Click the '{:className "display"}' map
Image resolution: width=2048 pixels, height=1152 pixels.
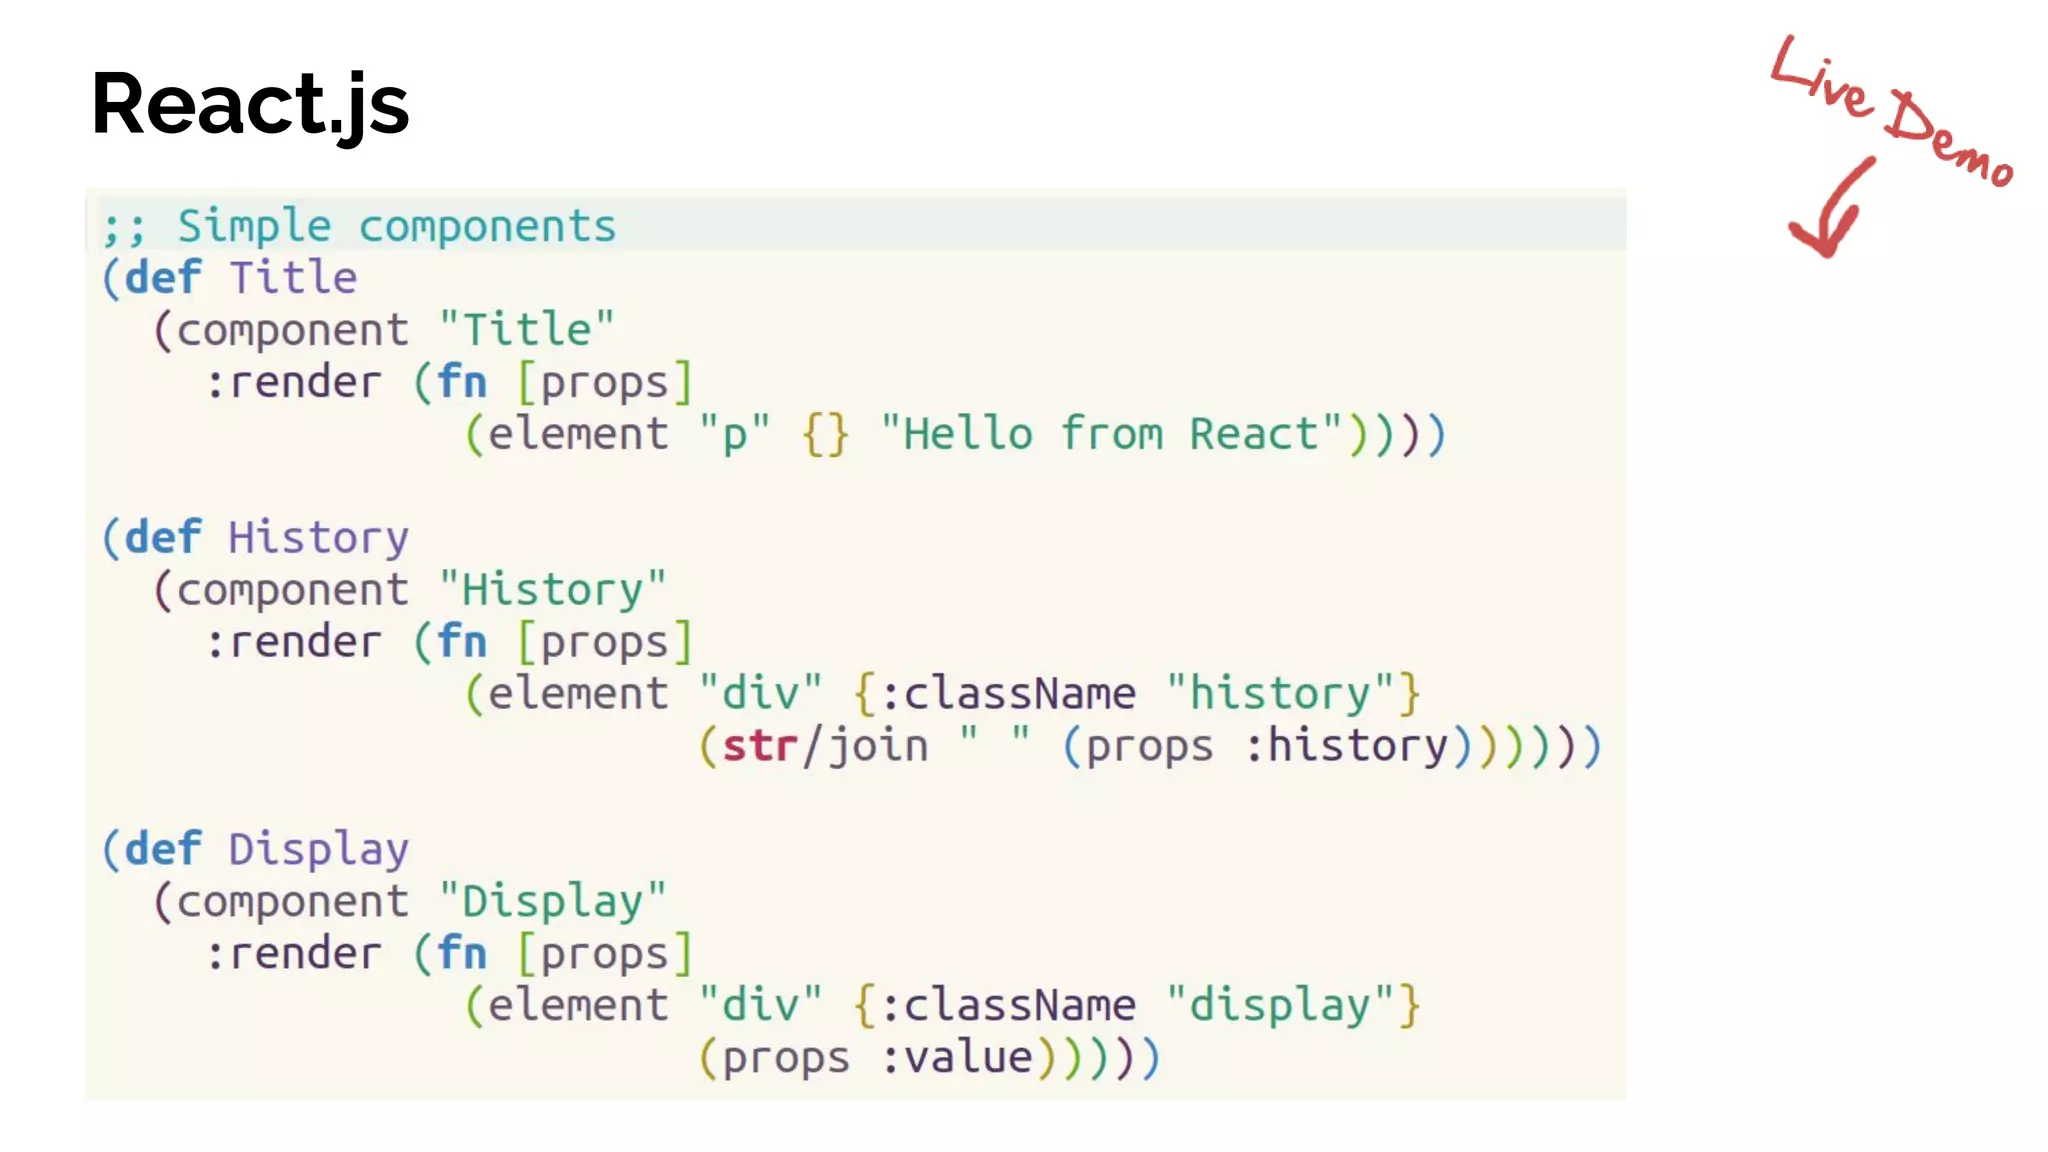1137,1005
